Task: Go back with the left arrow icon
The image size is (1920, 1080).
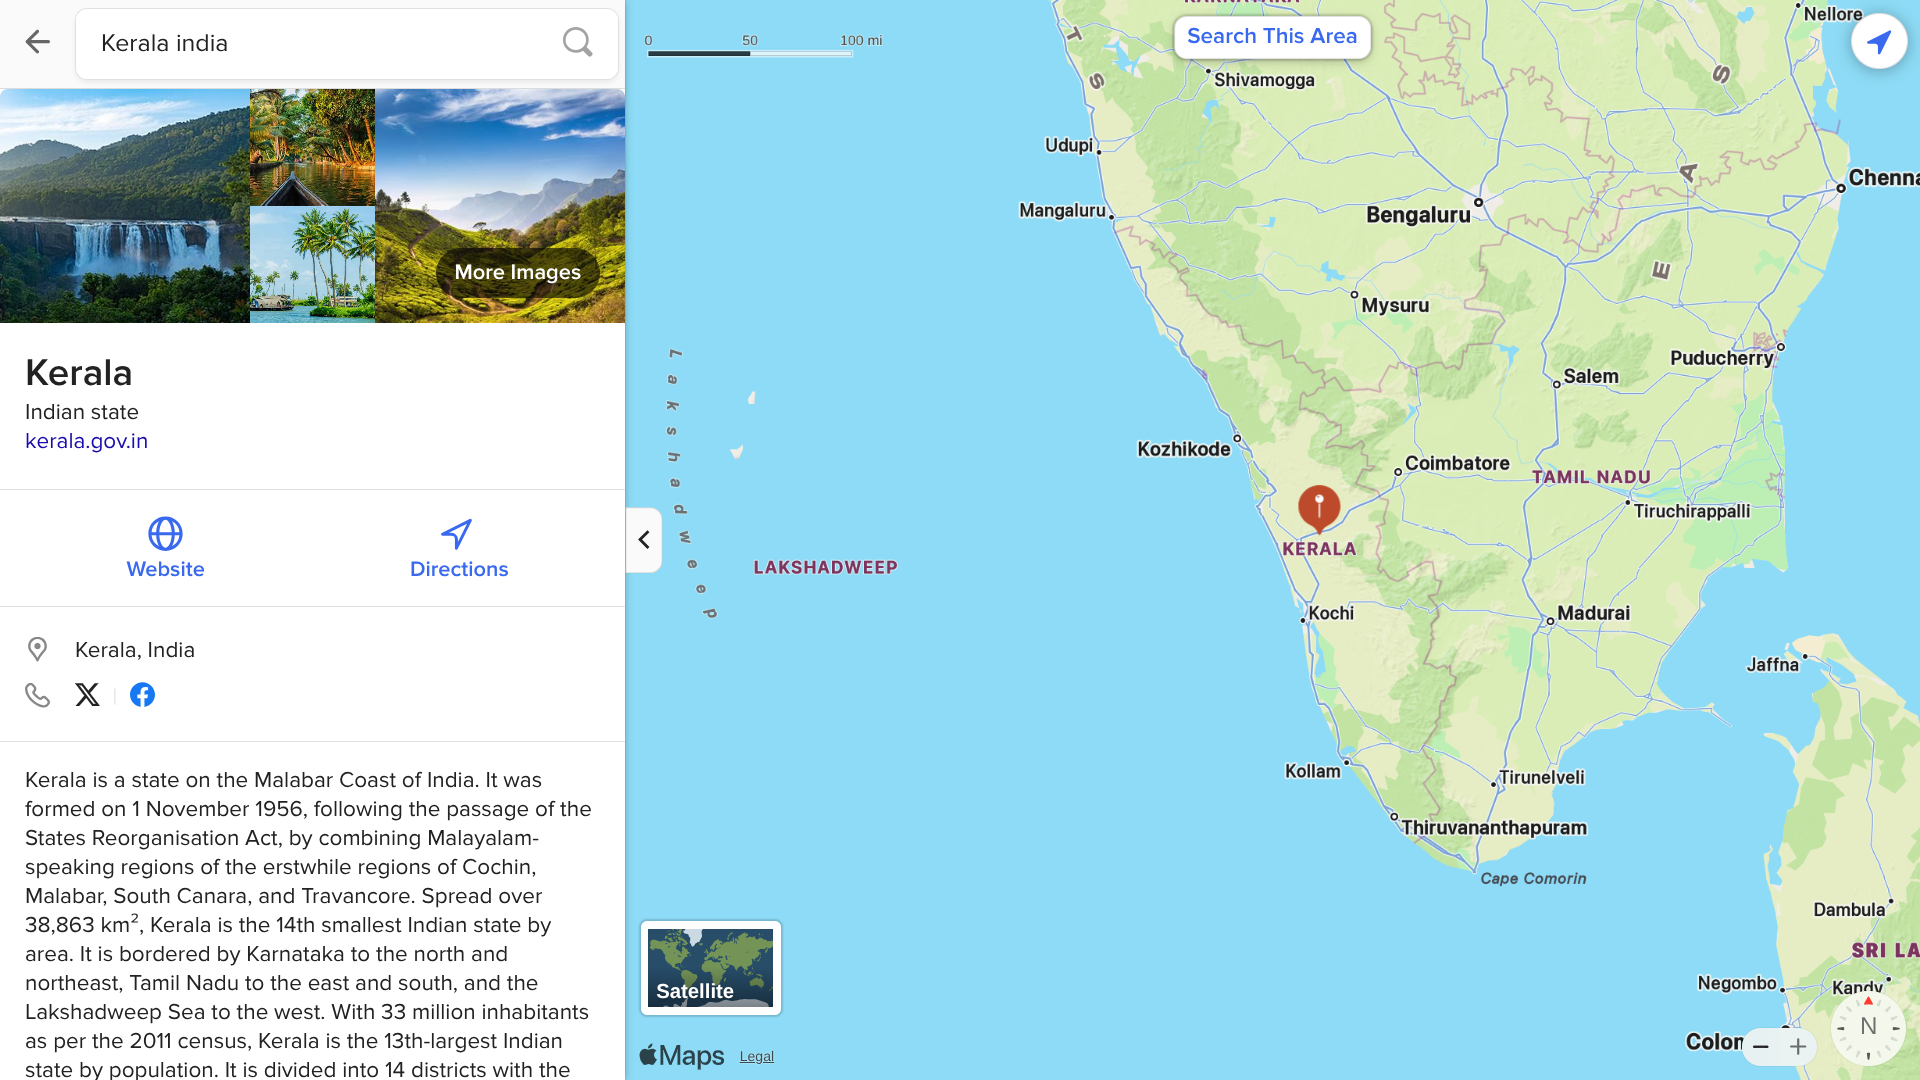Action: [37, 42]
